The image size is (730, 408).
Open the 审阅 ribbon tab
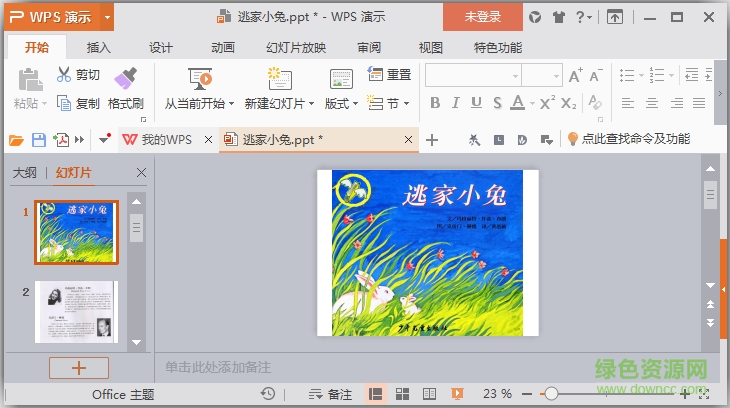point(369,48)
